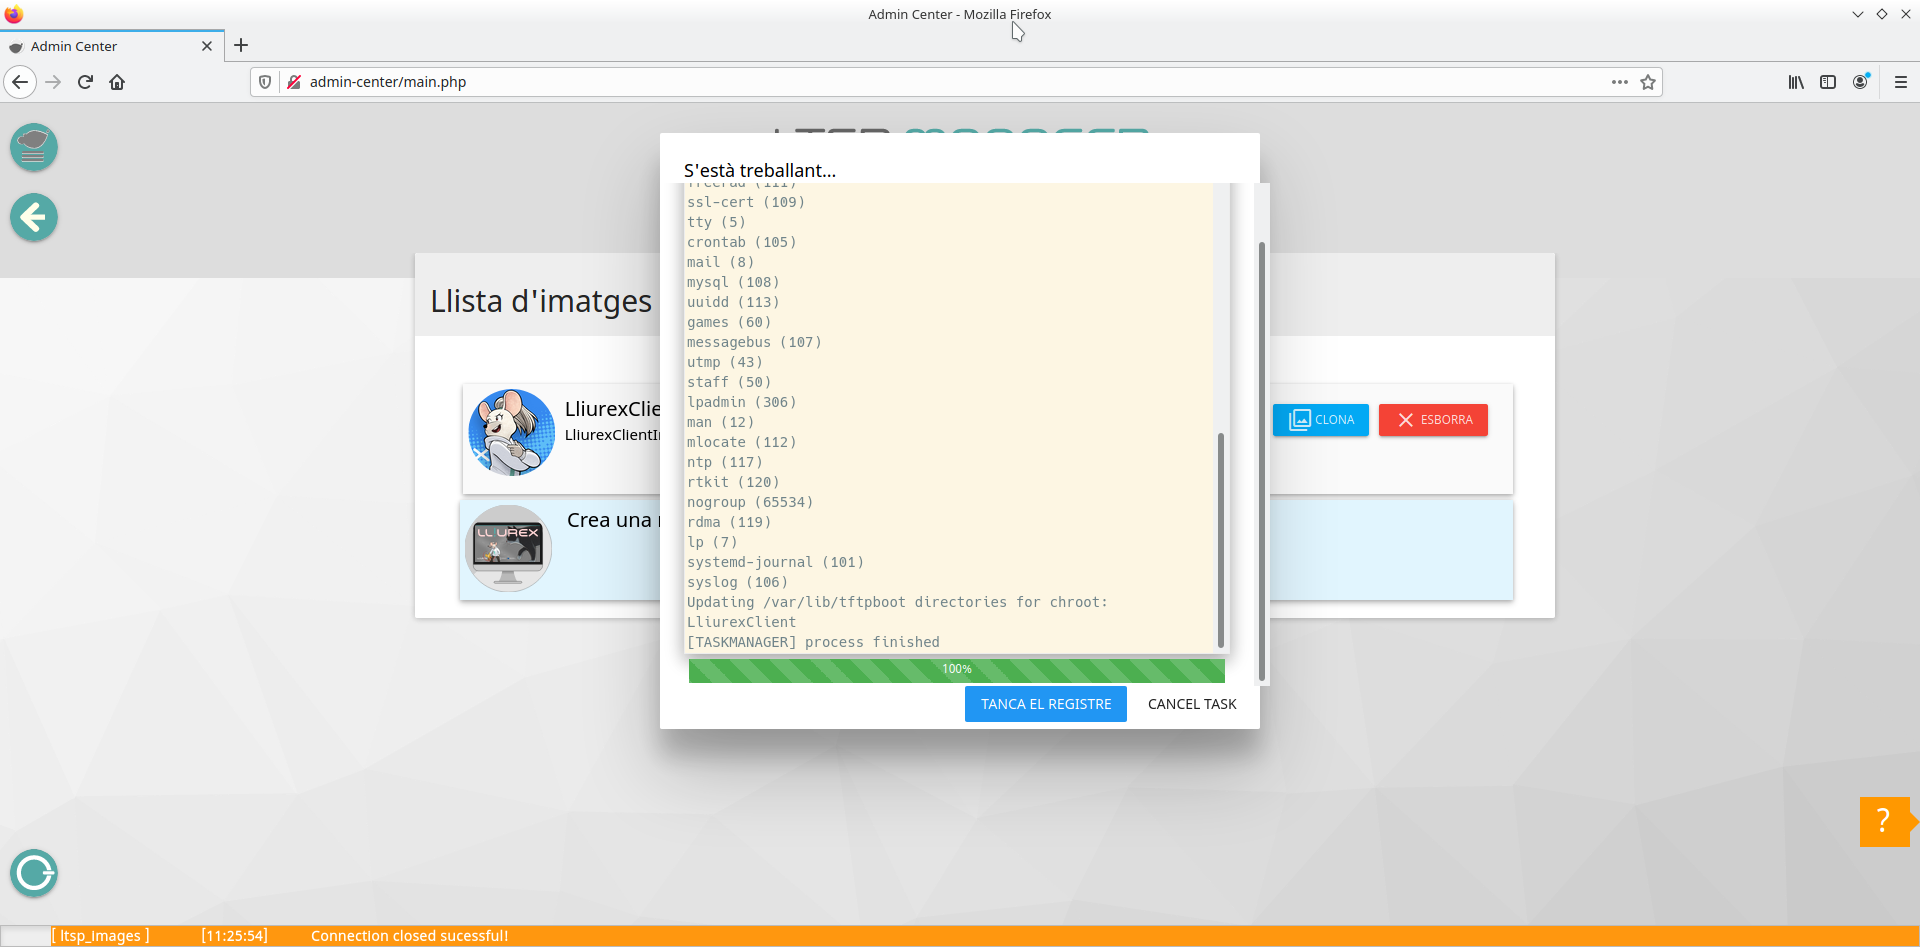This screenshot has height=947, width=1920.
Task: Toggle the Firefox sidebar view icon
Action: (1828, 82)
